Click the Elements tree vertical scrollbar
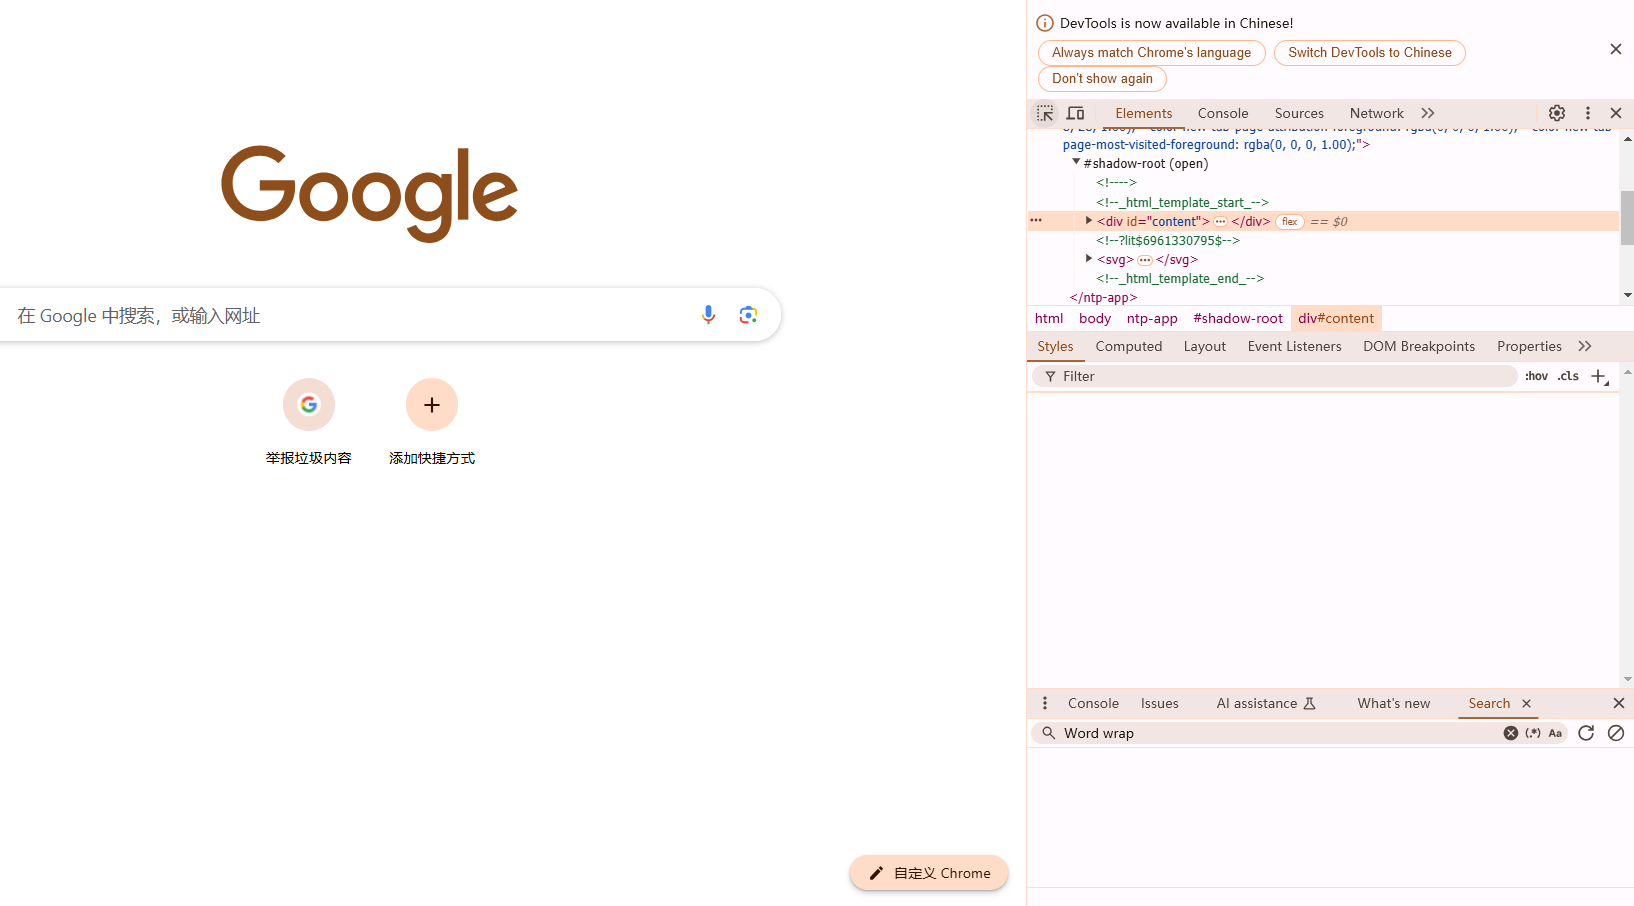 1627,217
